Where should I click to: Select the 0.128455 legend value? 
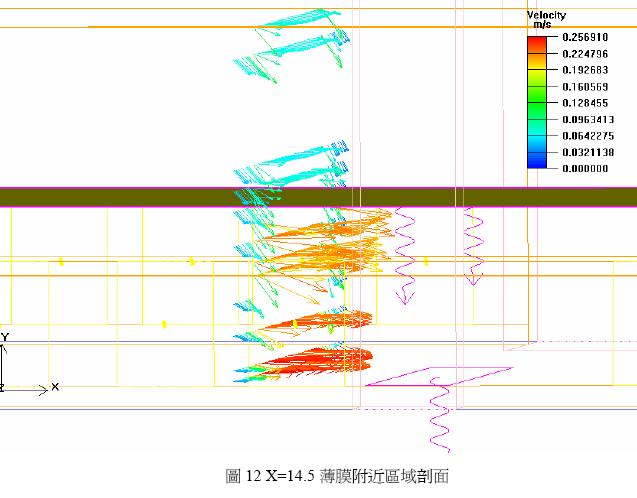click(x=585, y=103)
